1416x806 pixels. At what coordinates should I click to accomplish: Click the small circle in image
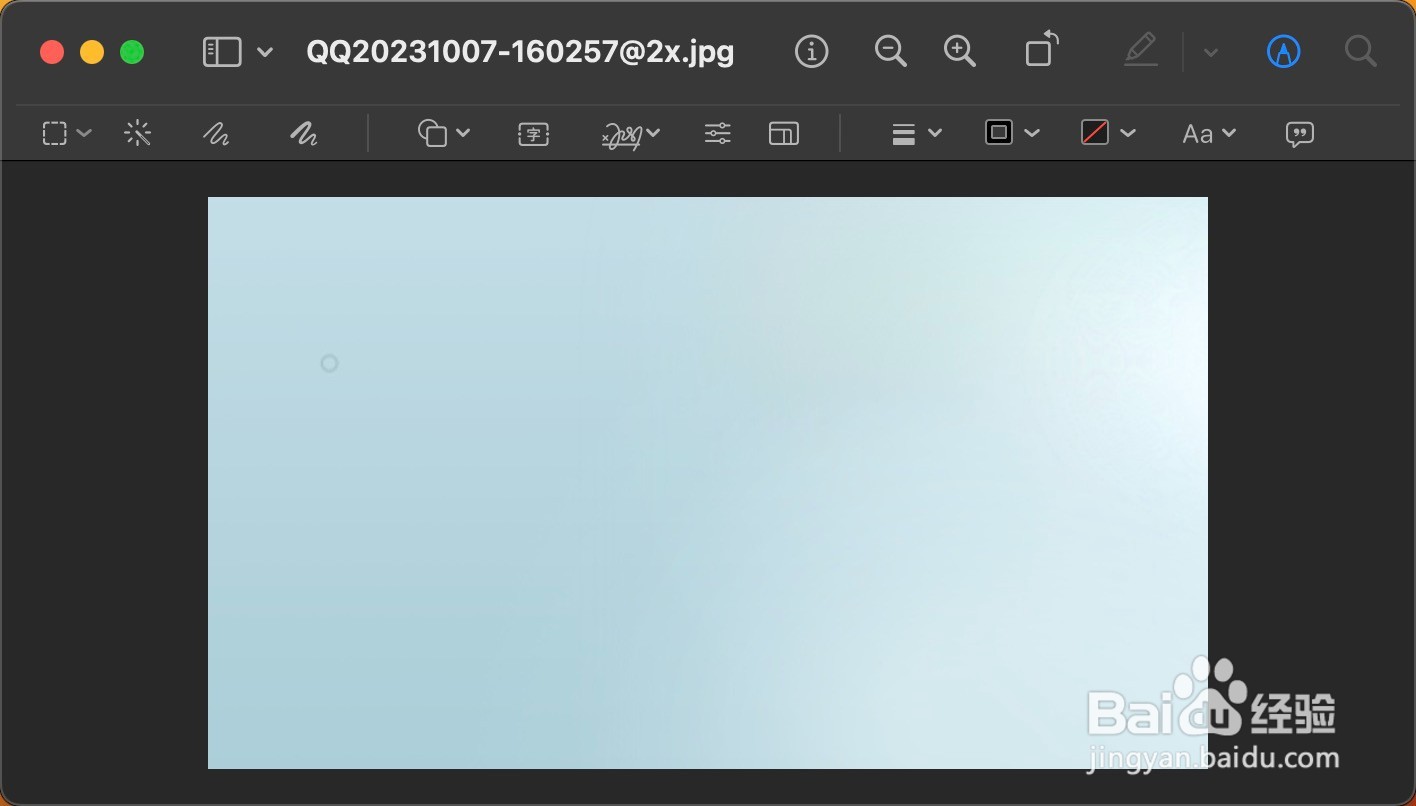click(329, 363)
